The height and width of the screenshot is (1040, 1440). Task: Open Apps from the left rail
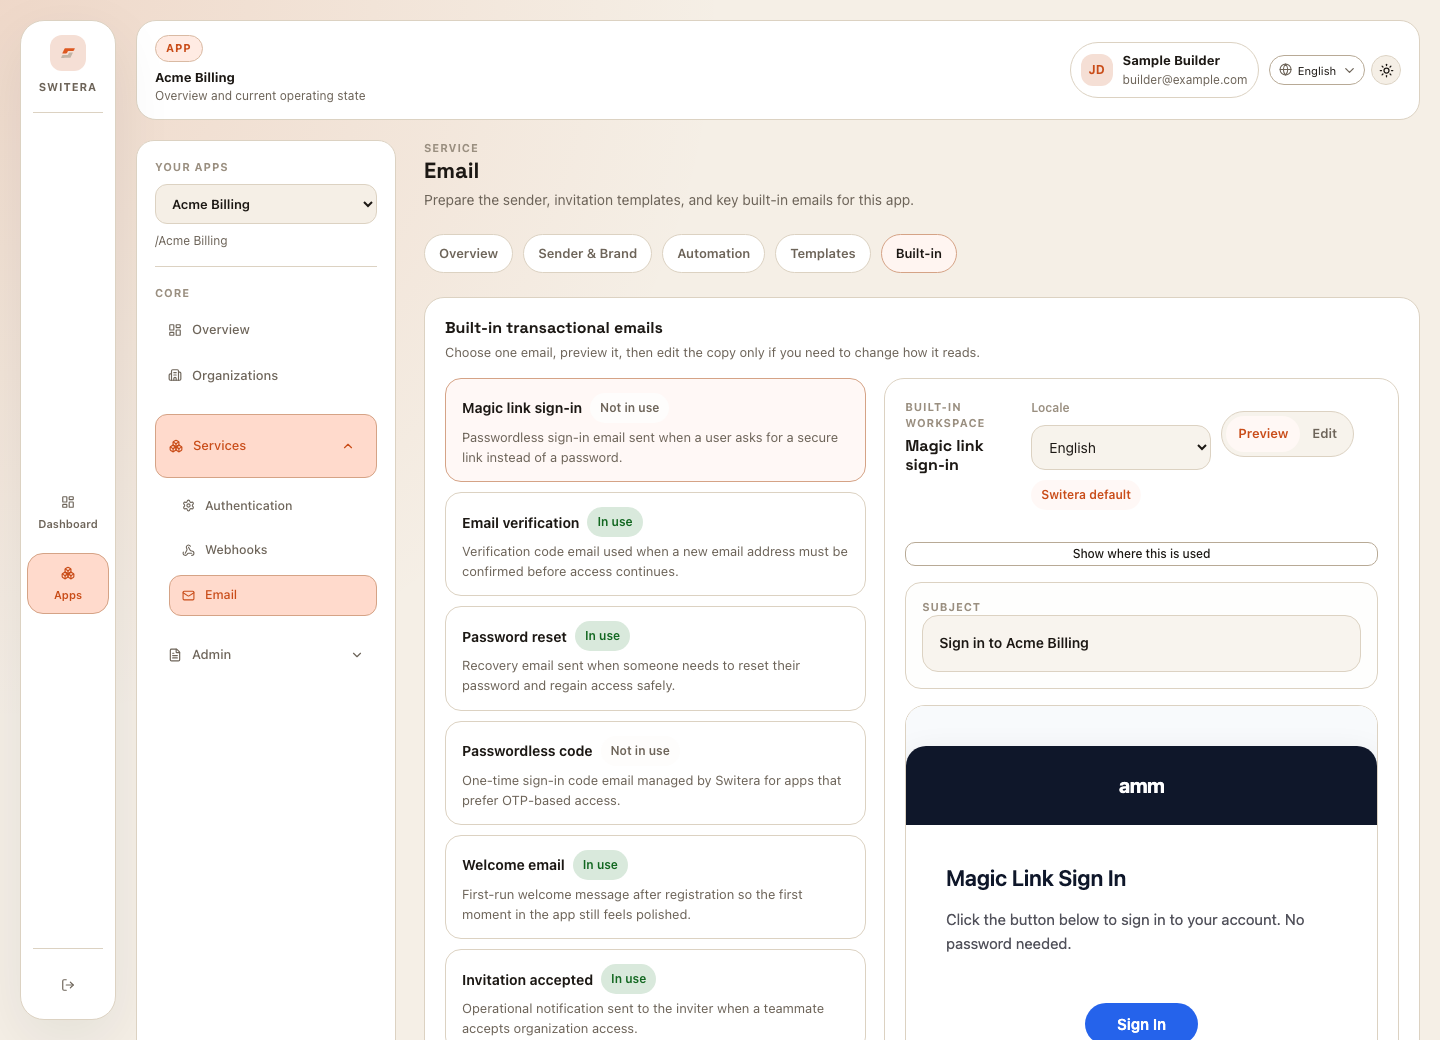point(68,583)
